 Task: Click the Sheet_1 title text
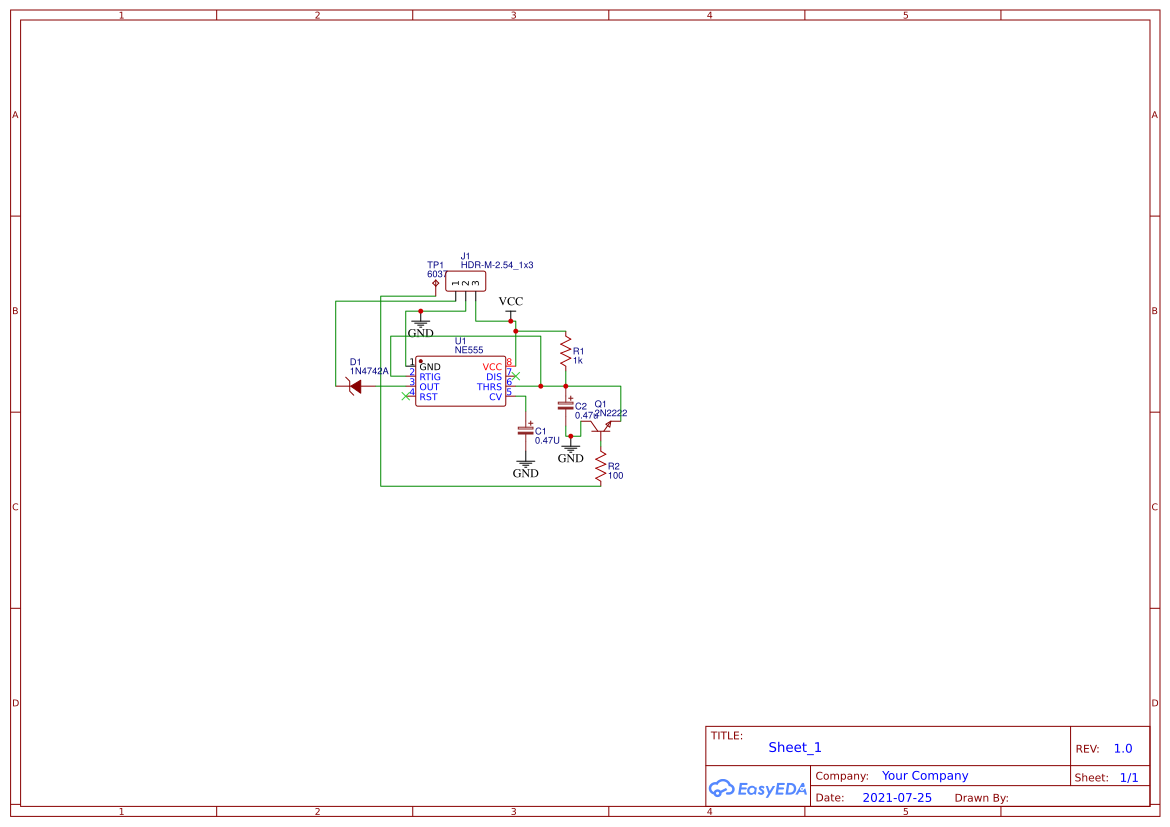pos(795,747)
